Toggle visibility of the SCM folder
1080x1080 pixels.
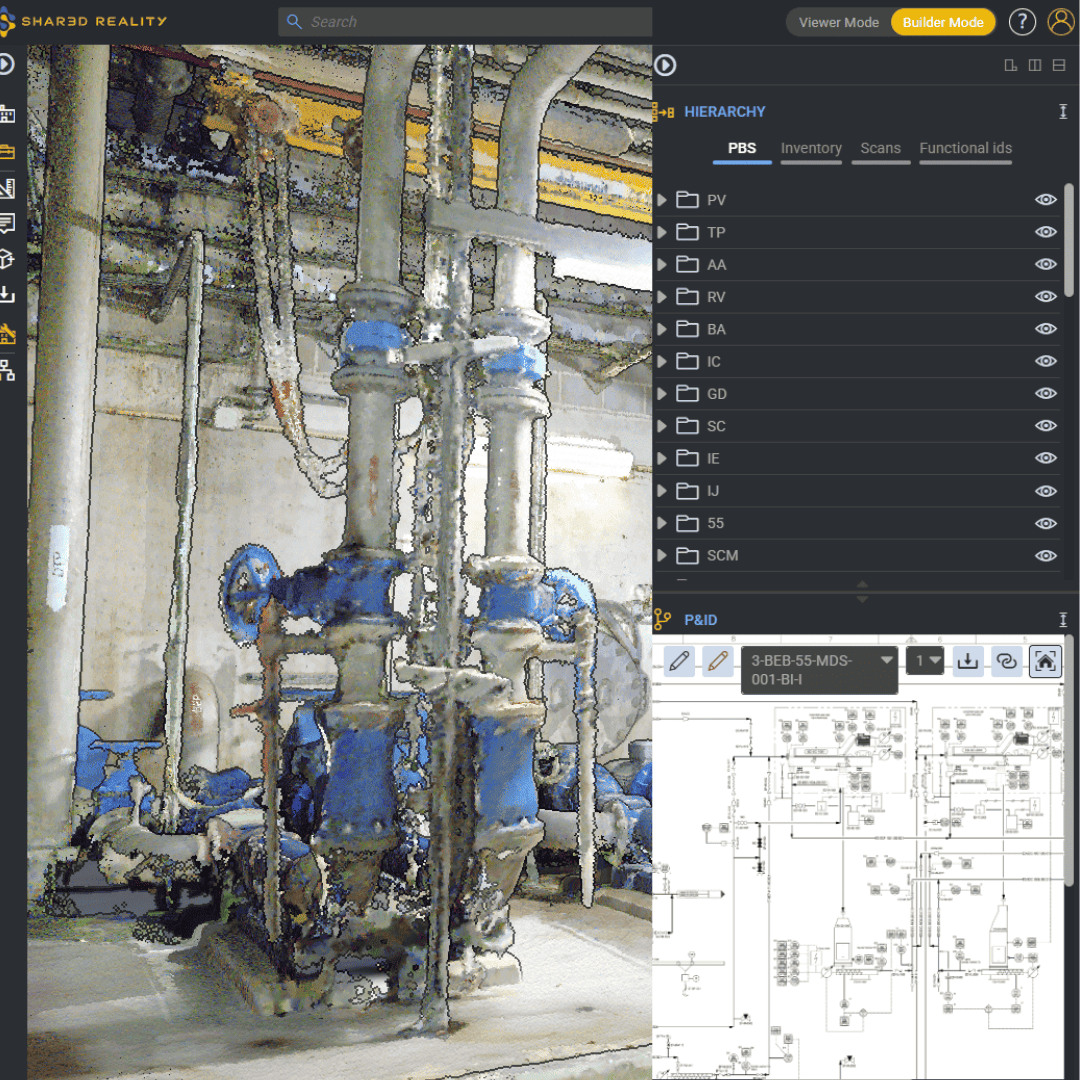tap(1045, 556)
